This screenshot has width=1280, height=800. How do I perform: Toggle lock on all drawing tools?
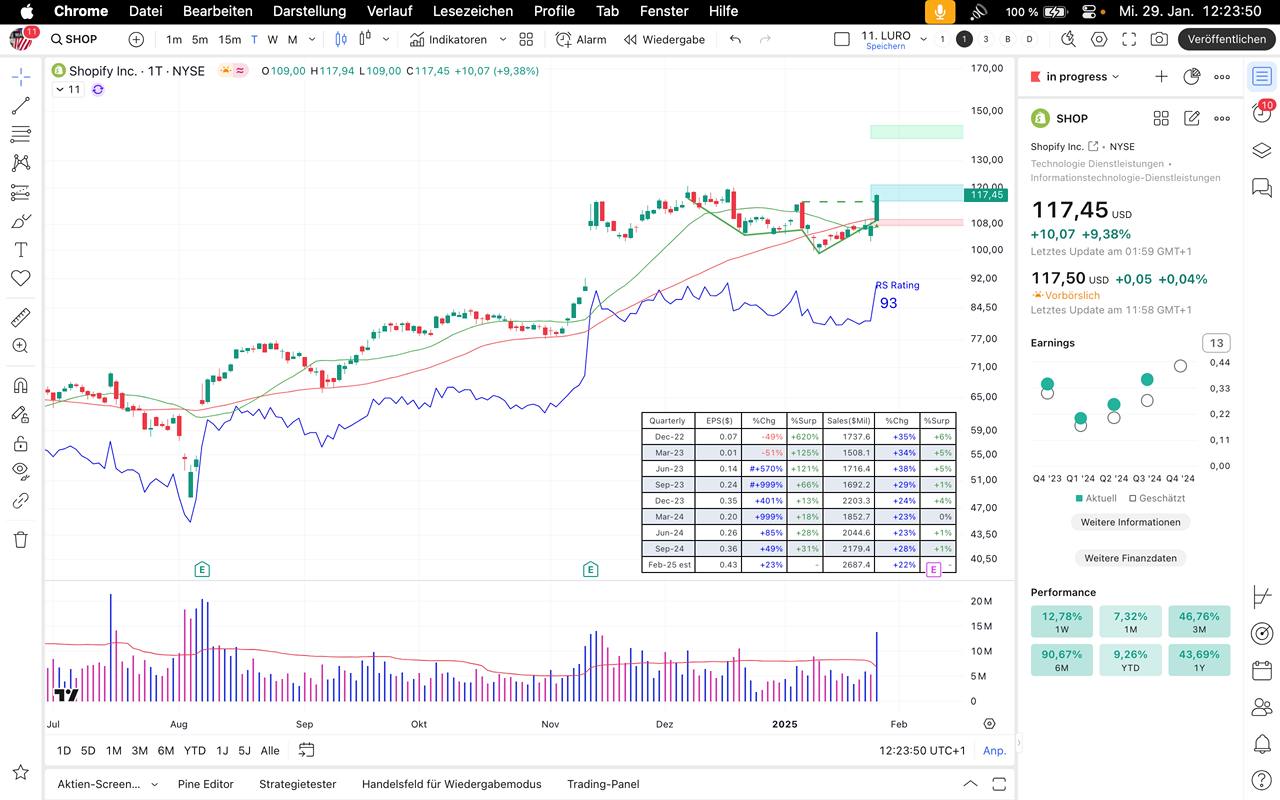(20, 443)
